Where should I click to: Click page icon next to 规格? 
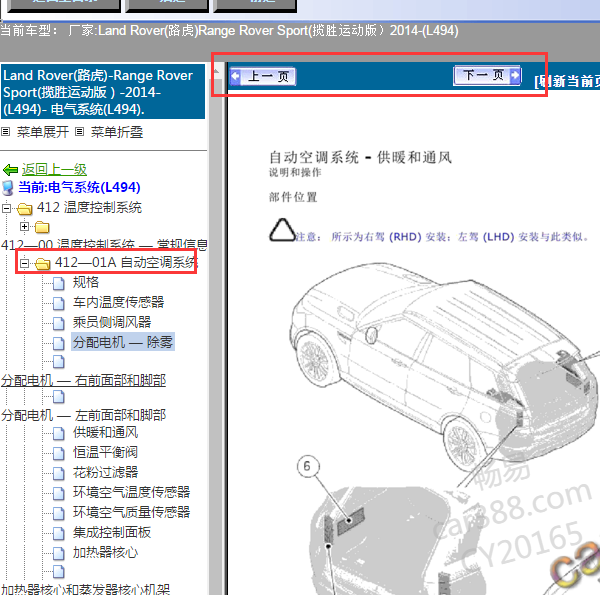pos(59,284)
